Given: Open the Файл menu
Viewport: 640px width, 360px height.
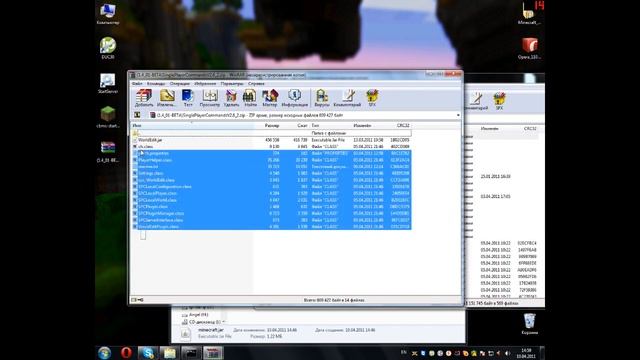Looking at the screenshot, I should [137, 84].
